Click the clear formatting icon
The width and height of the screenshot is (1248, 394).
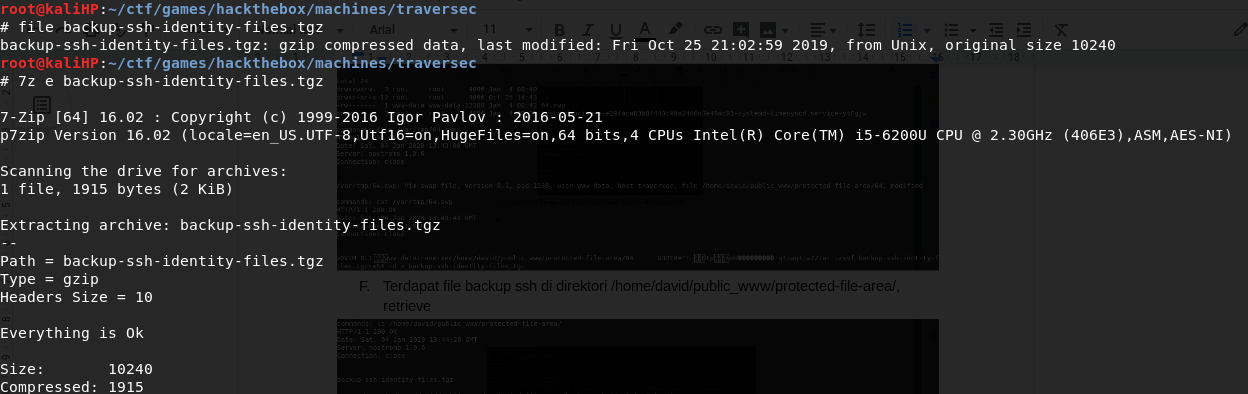[x=1061, y=29]
